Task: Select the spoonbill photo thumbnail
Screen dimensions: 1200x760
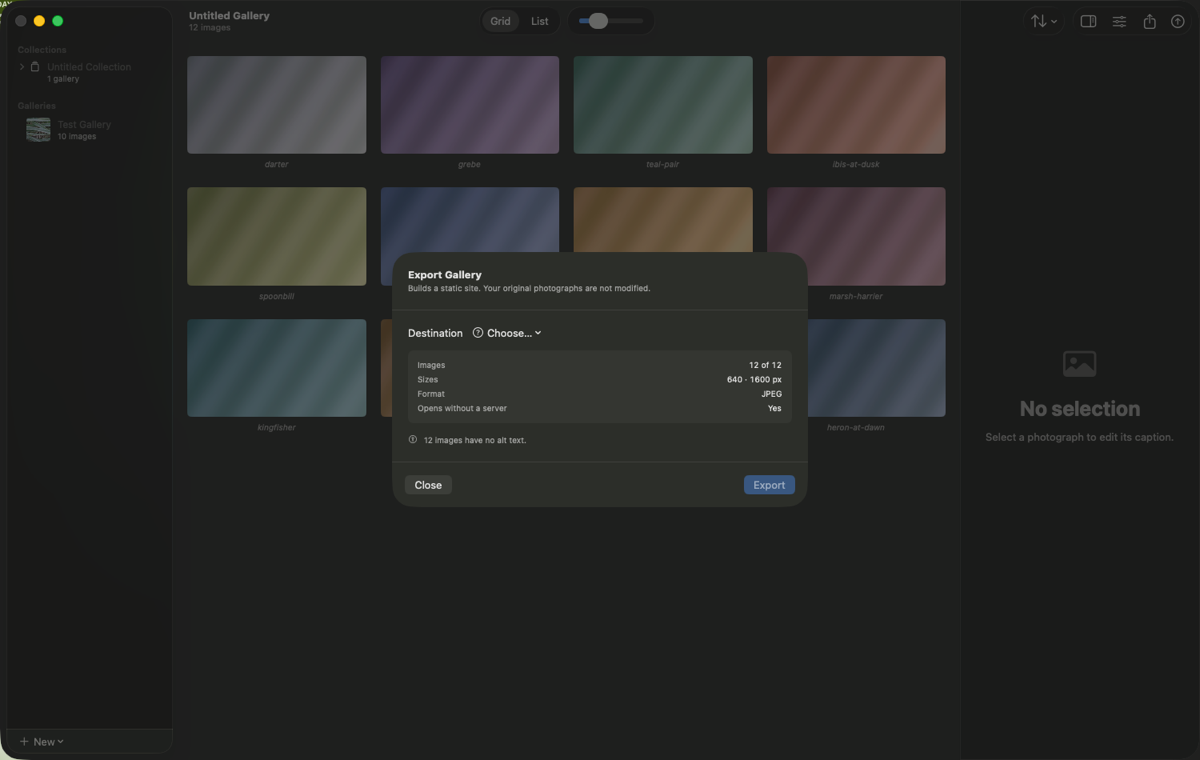Action: point(276,236)
